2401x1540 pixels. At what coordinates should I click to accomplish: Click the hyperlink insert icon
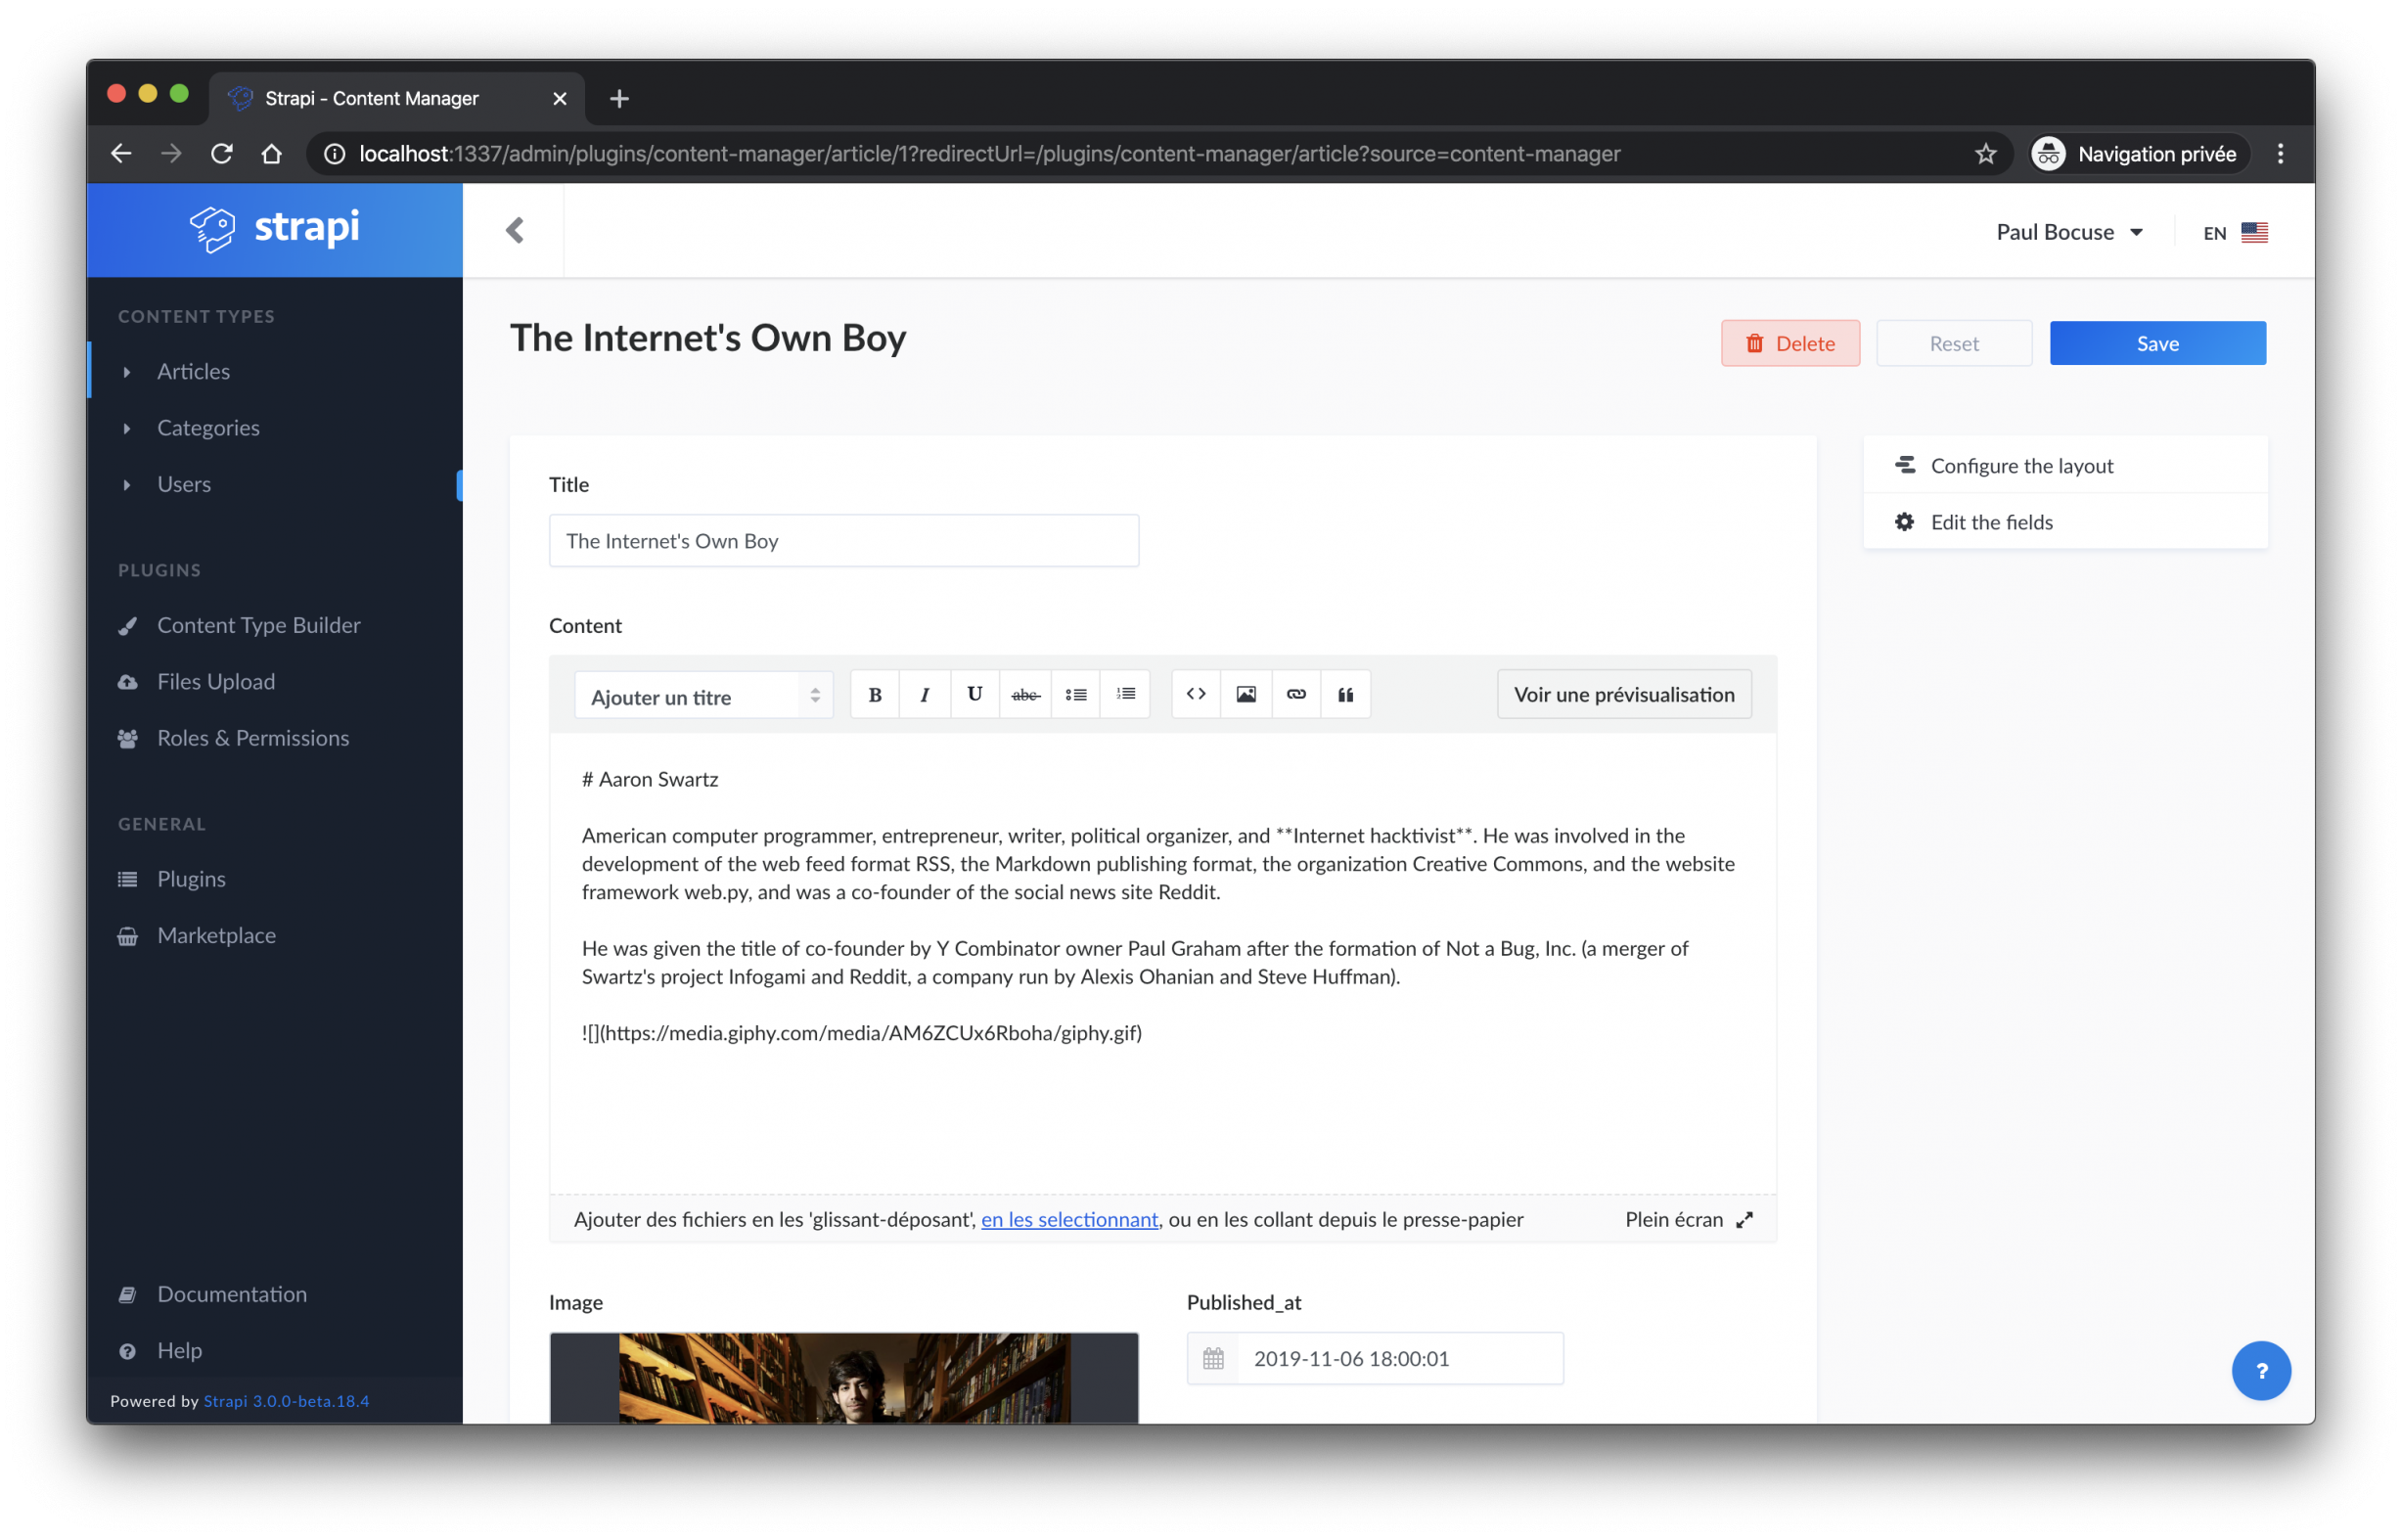pos(1295,695)
